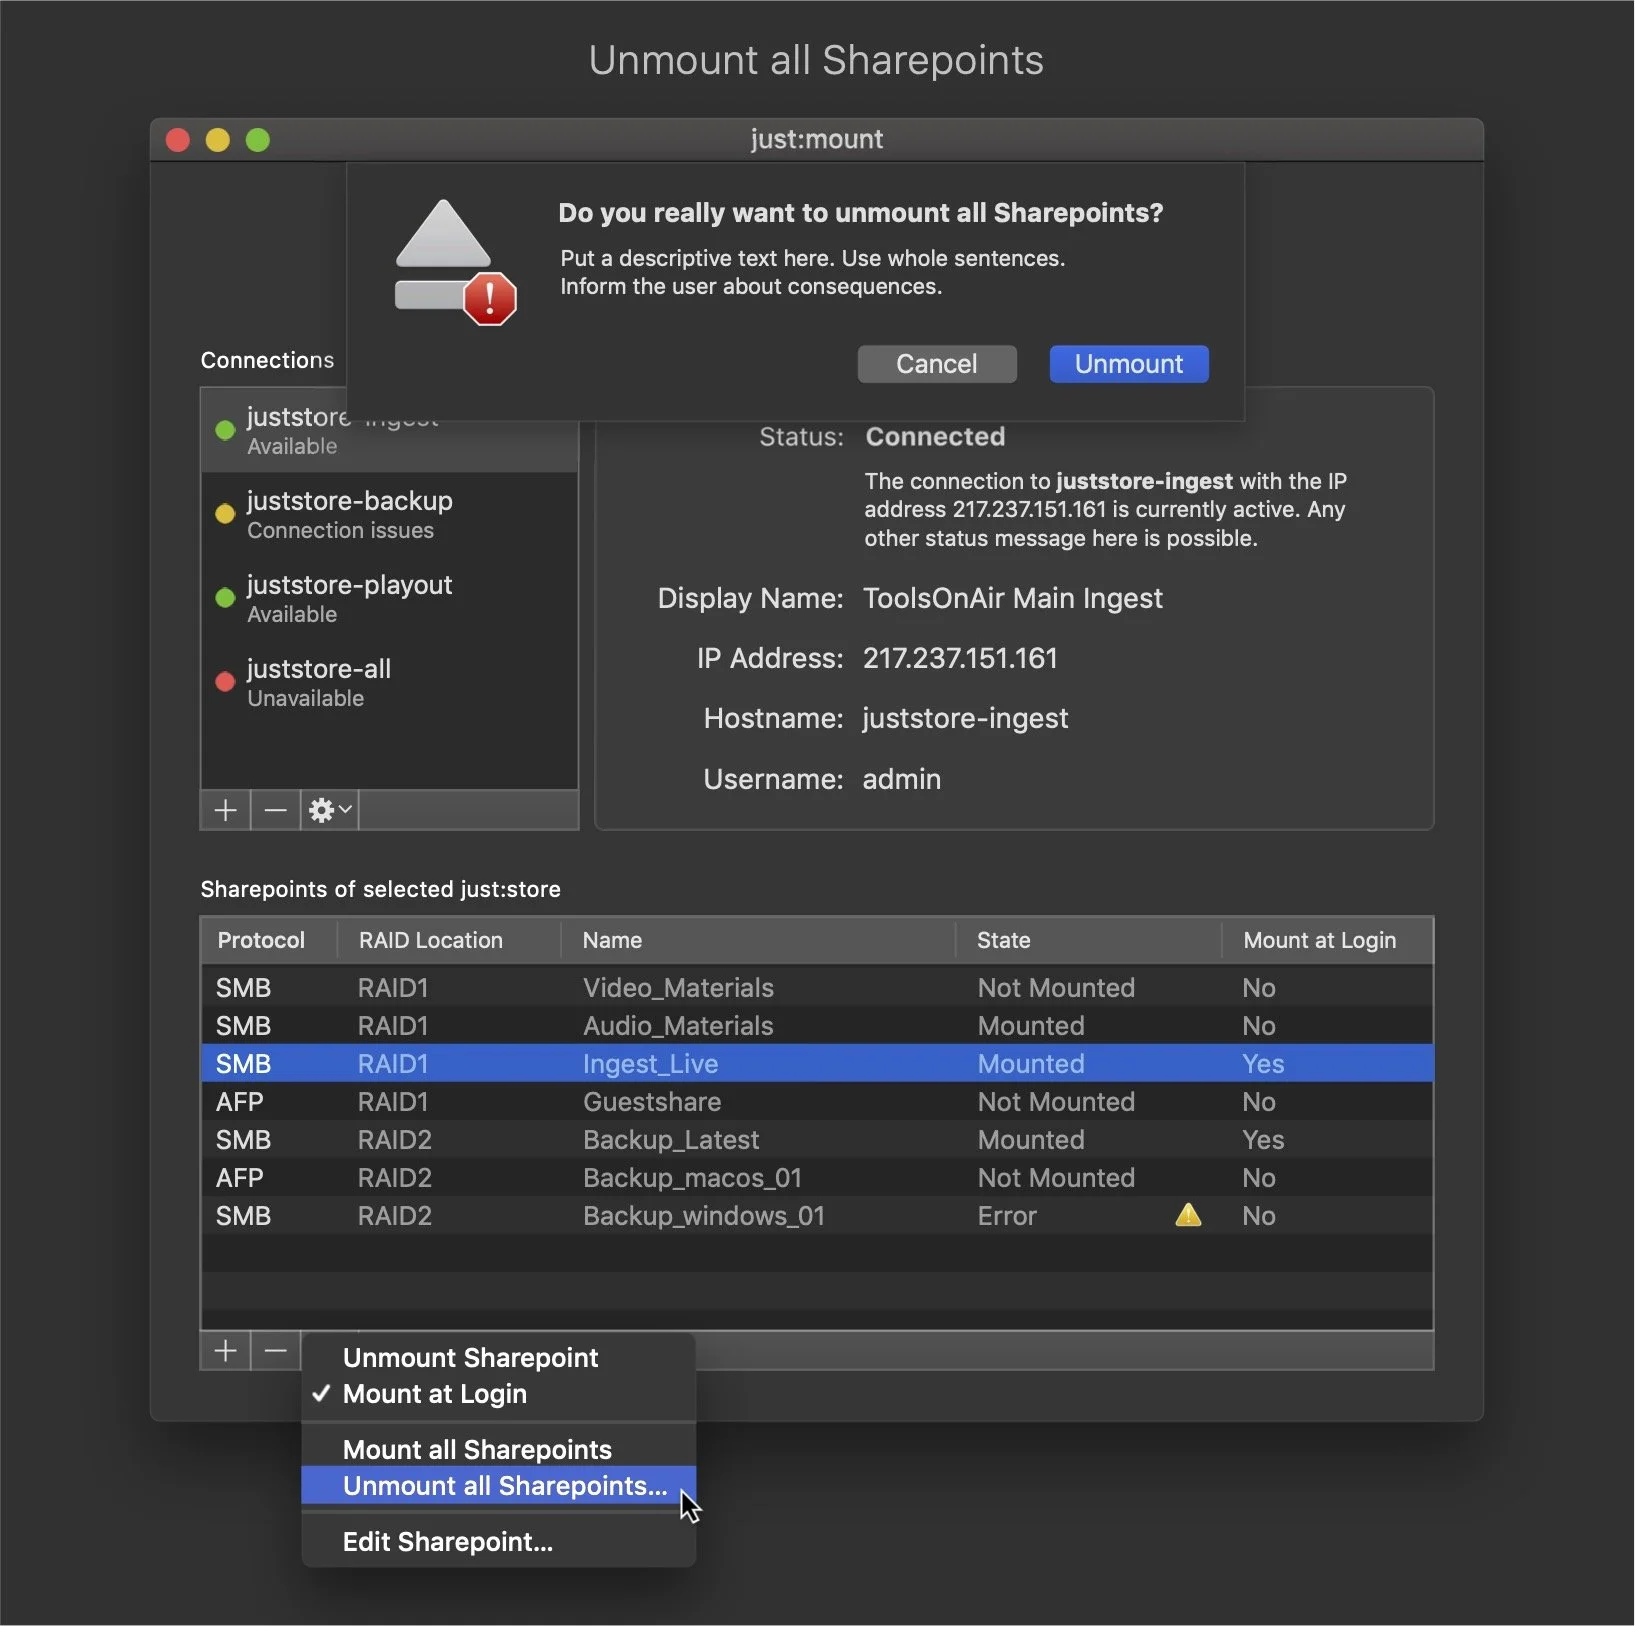Click yellow status dot of juststore-backup
The width and height of the screenshot is (1635, 1626).
(225, 513)
